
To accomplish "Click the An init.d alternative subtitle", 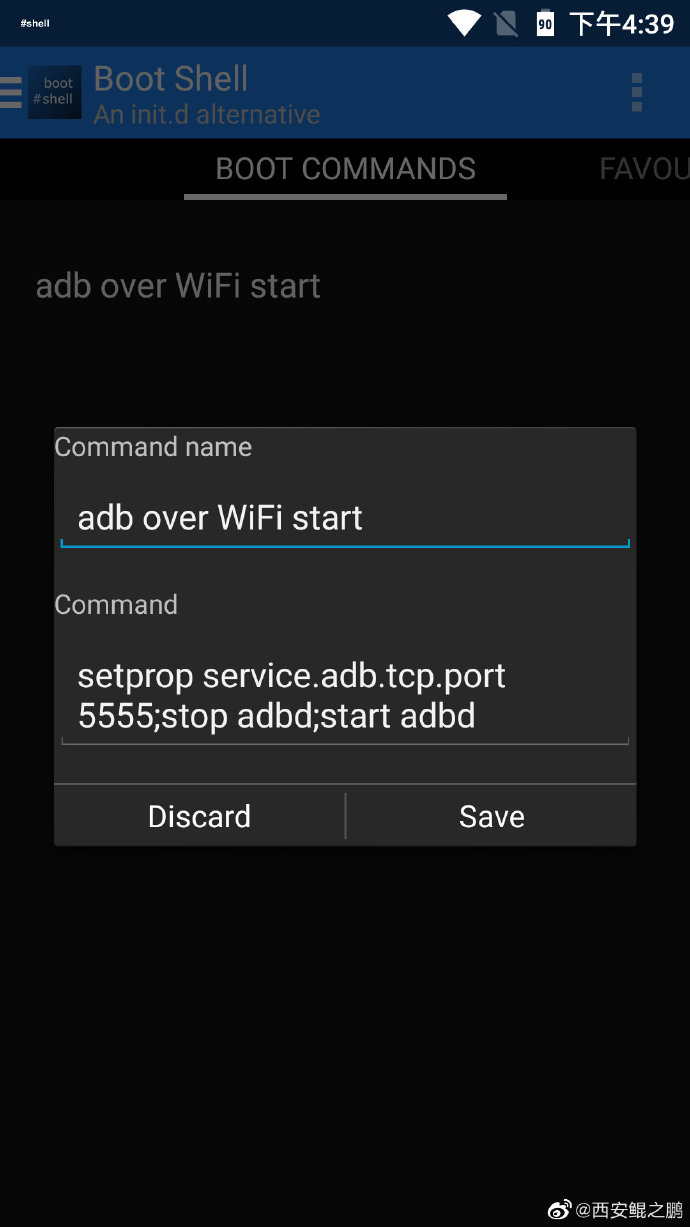I will (207, 115).
